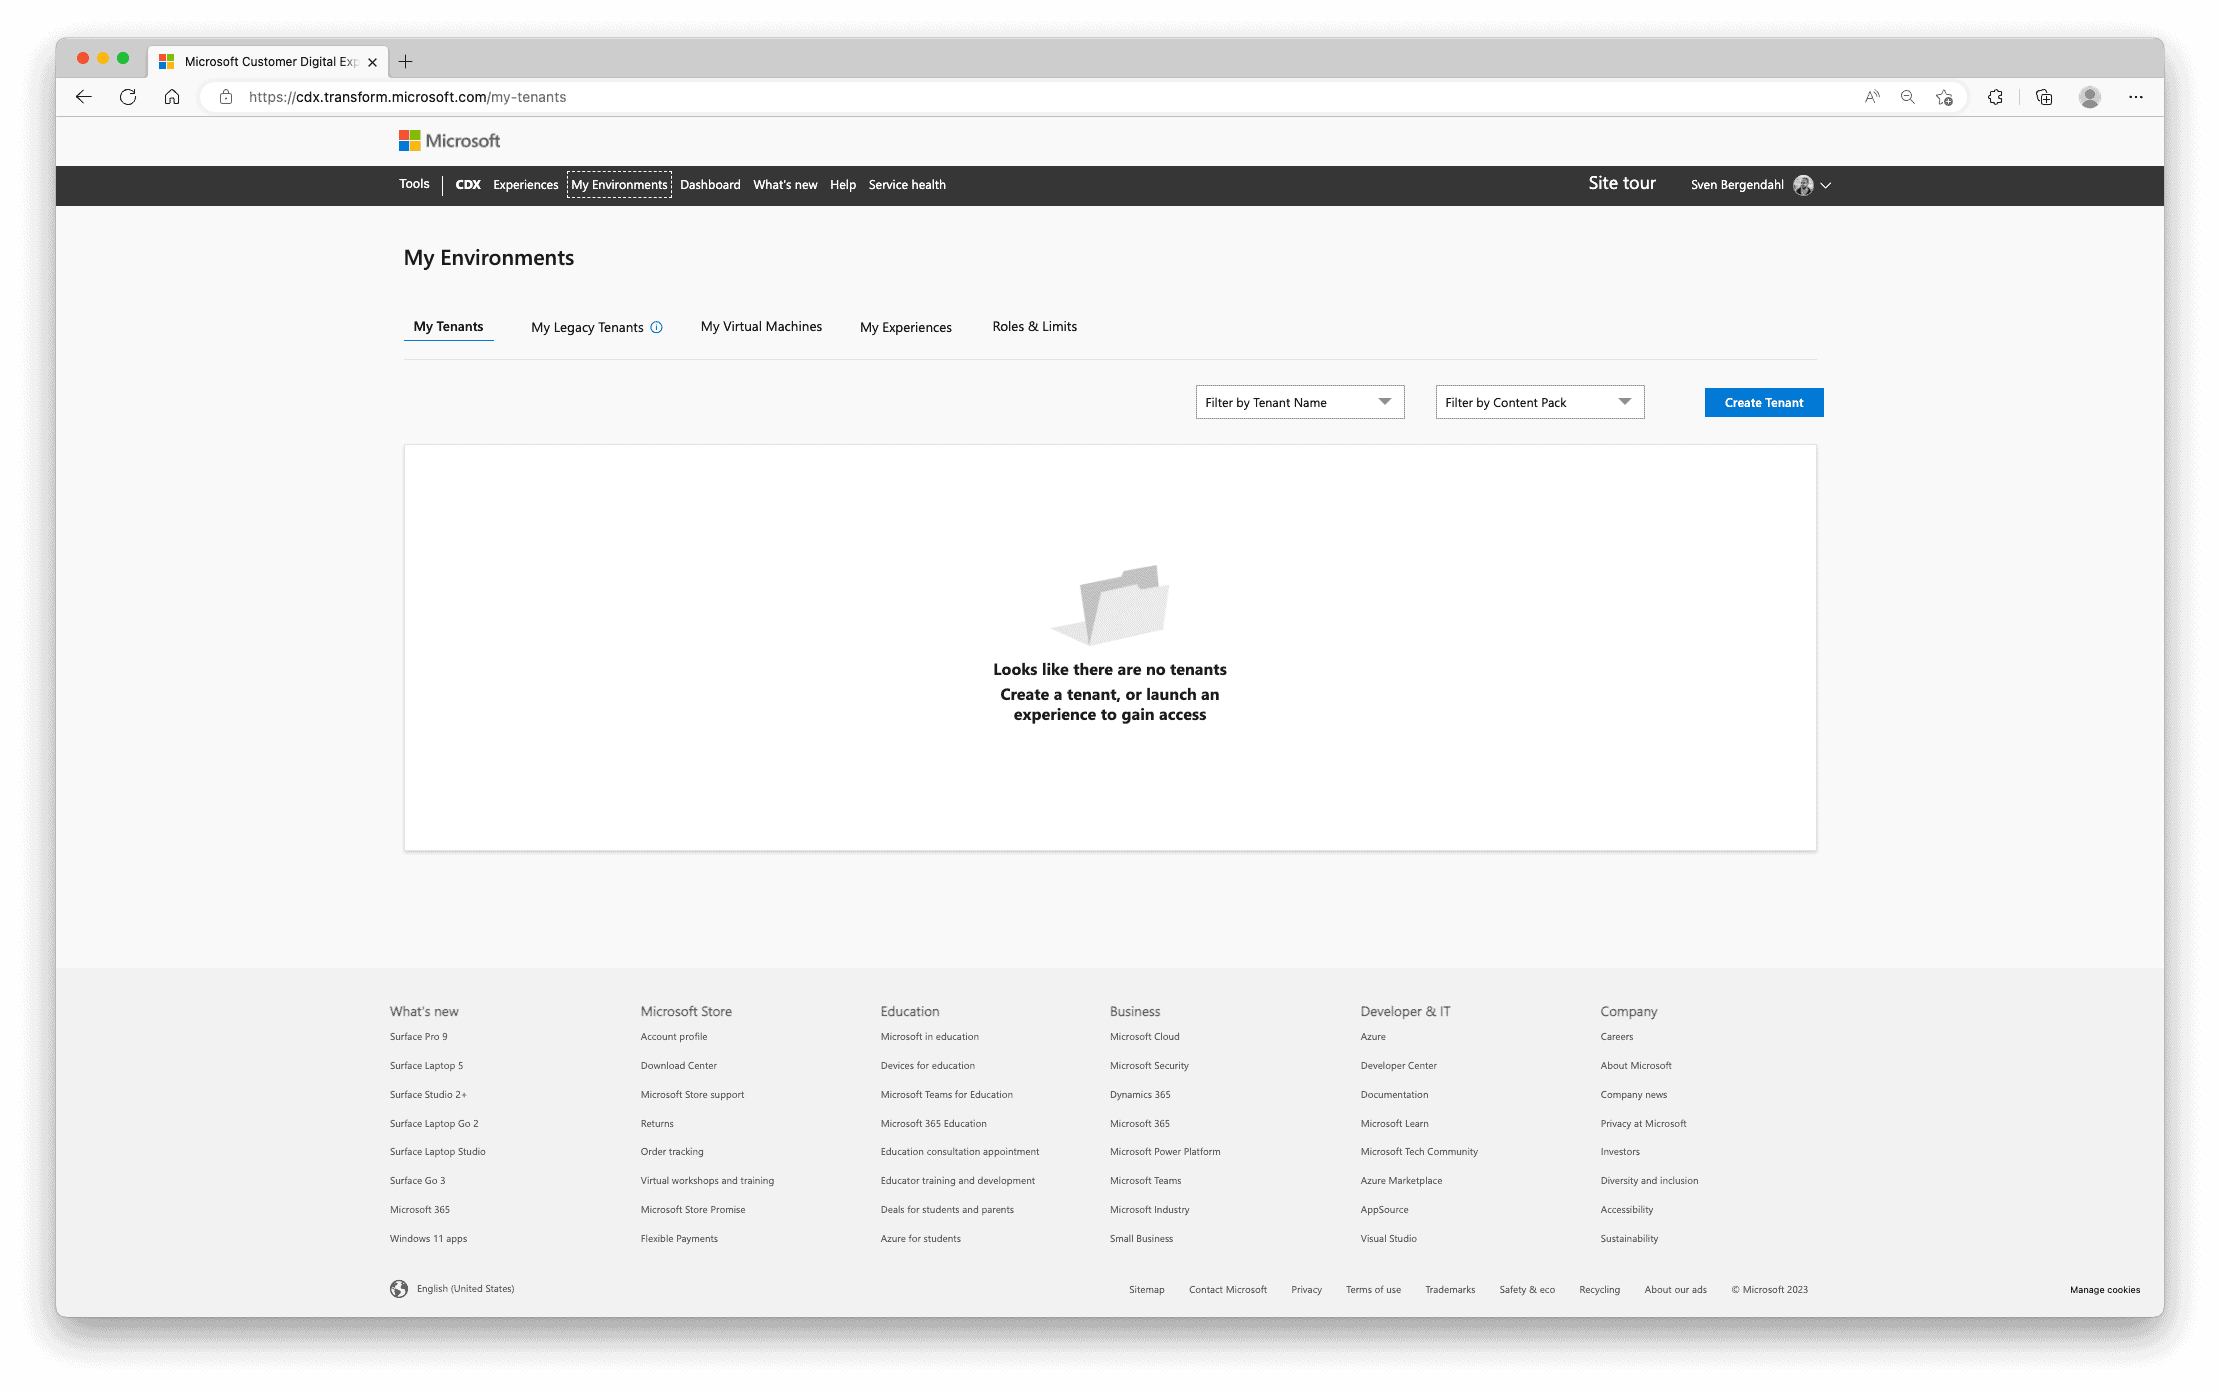Click the browser home icon
Screen dimensions: 2220x1391
(x=172, y=97)
